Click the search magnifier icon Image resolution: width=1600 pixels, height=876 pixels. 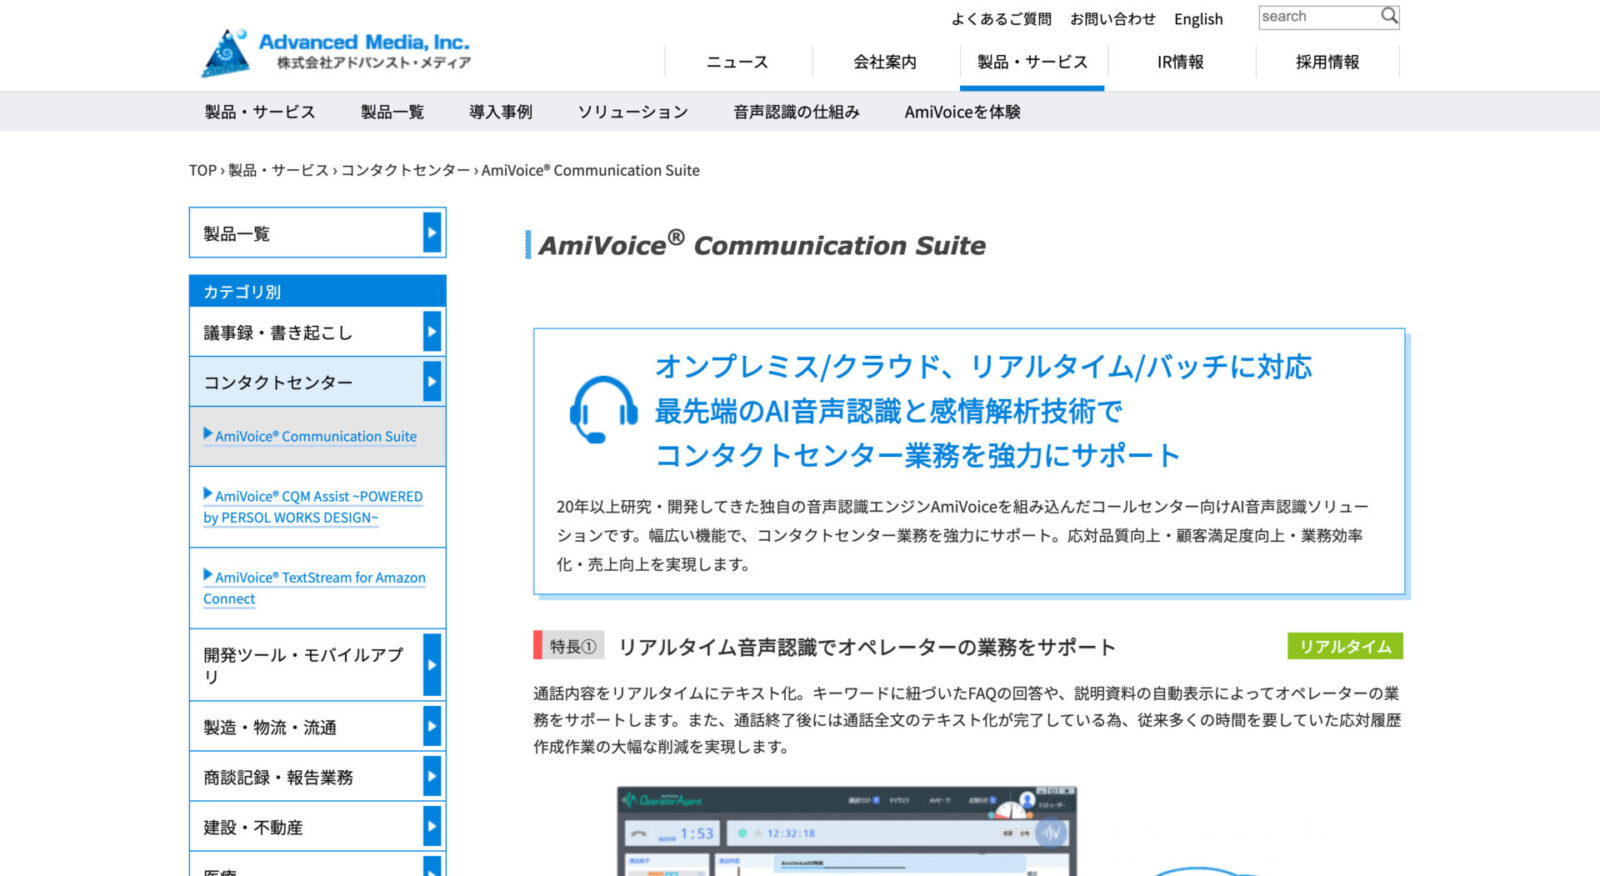pyautogui.click(x=1389, y=16)
